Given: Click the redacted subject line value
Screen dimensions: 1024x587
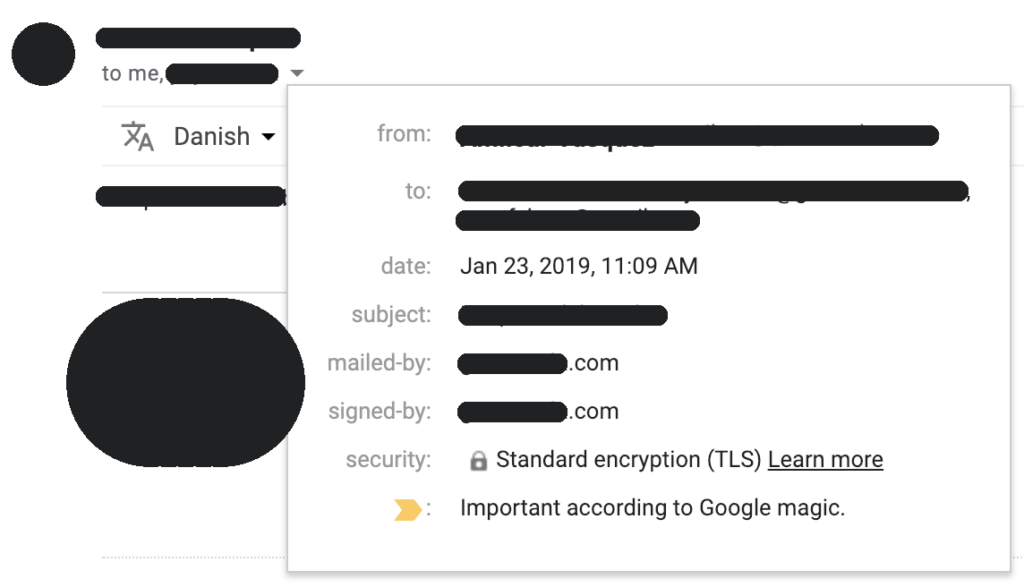Looking at the screenshot, I should click(563, 315).
